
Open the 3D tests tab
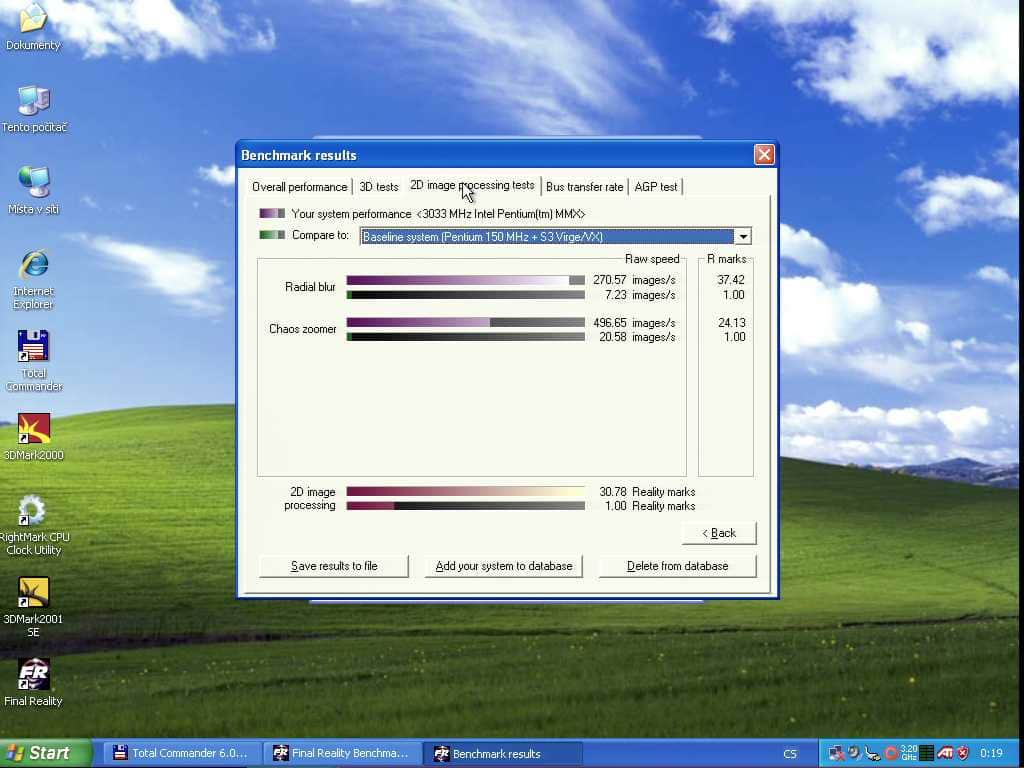pyautogui.click(x=379, y=187)
